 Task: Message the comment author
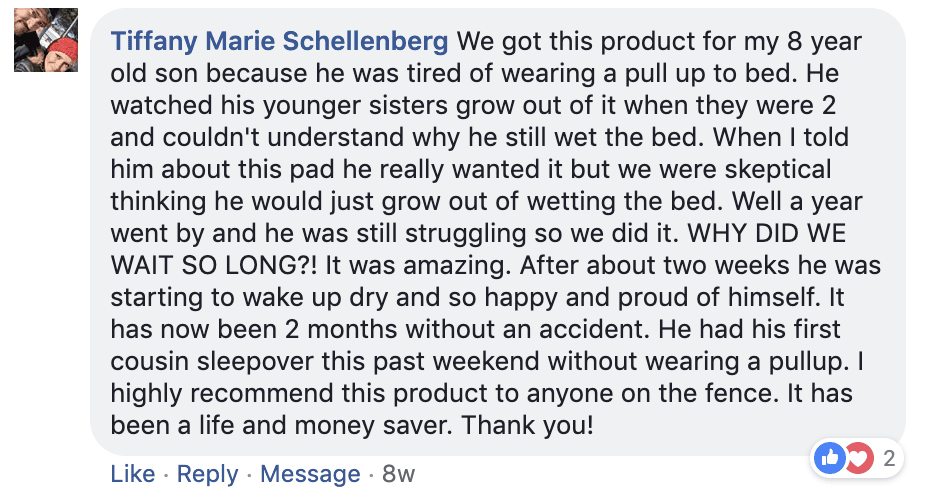(310, 474)
